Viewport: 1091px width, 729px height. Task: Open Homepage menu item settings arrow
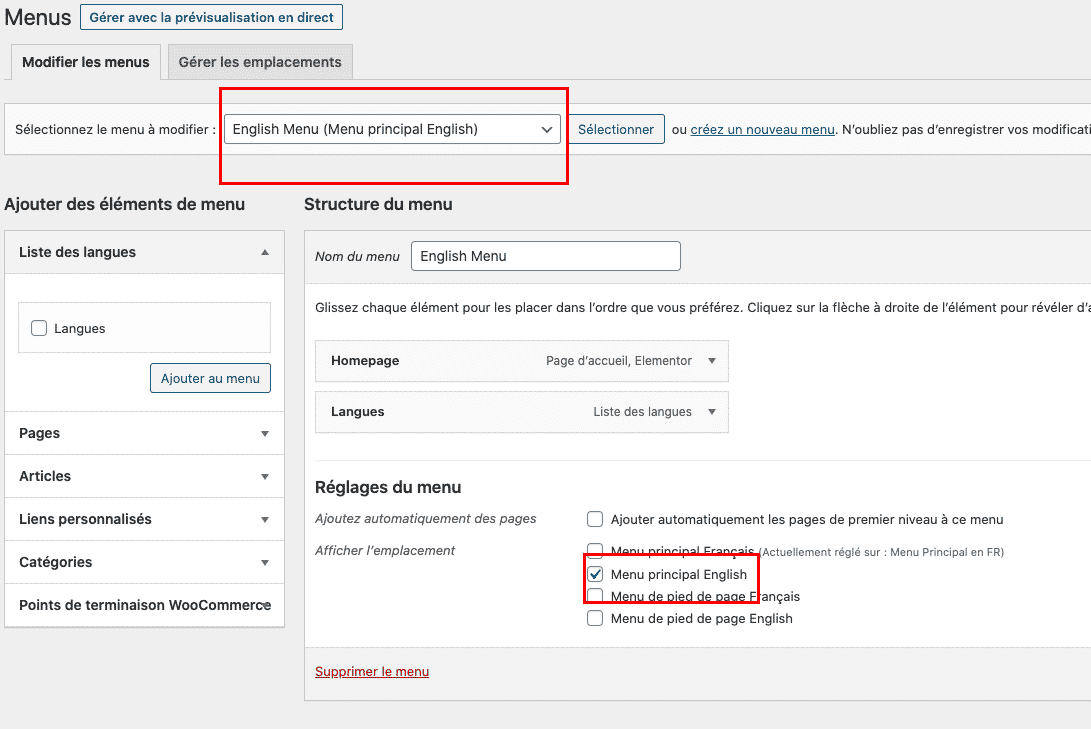[712, 361]
